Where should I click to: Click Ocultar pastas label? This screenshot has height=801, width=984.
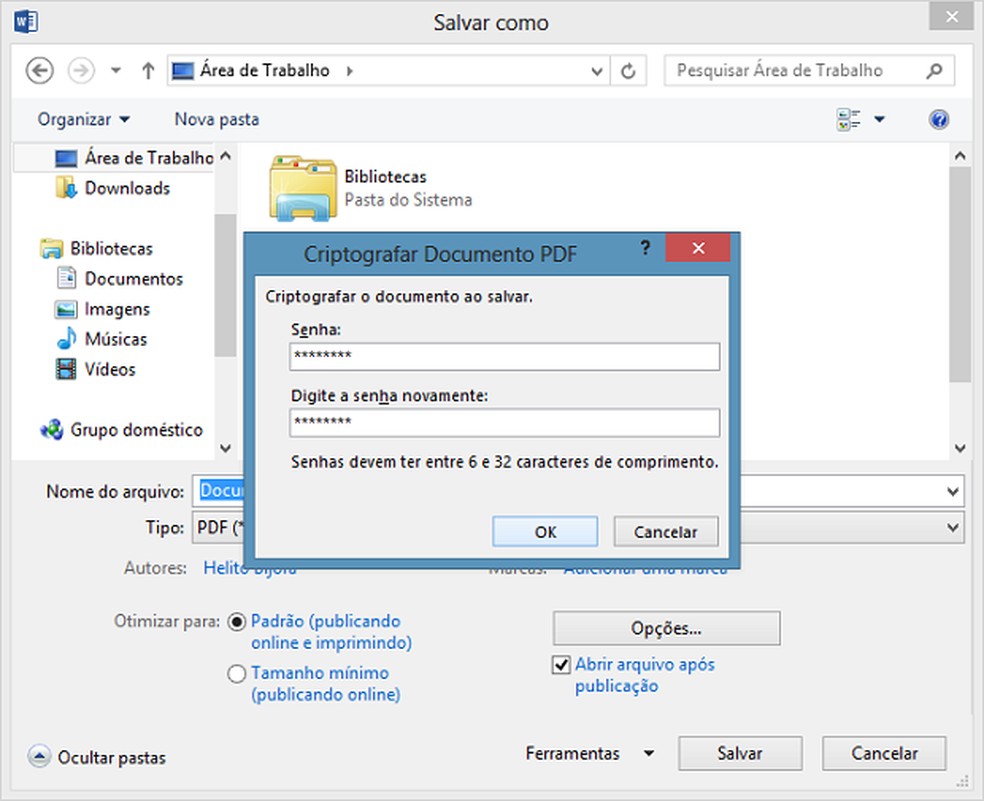(x=112, y=757)
